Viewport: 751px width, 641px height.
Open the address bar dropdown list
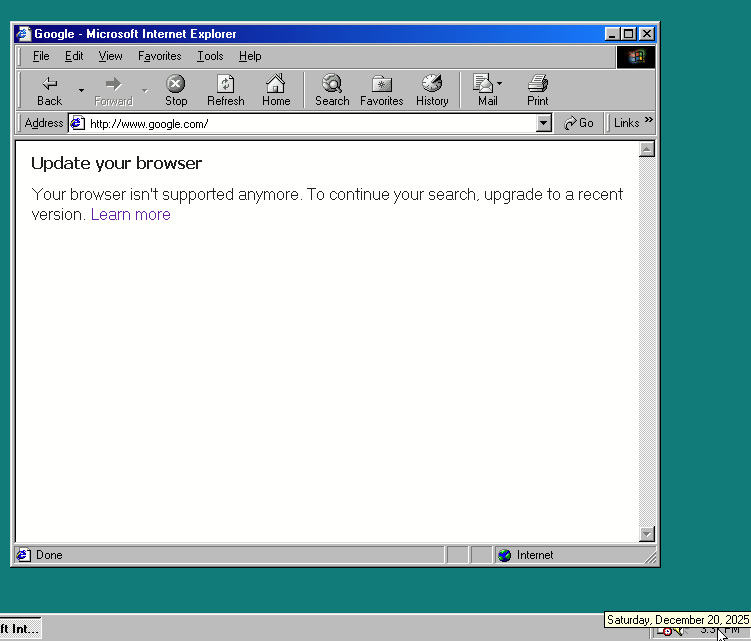tap(544, 123)
